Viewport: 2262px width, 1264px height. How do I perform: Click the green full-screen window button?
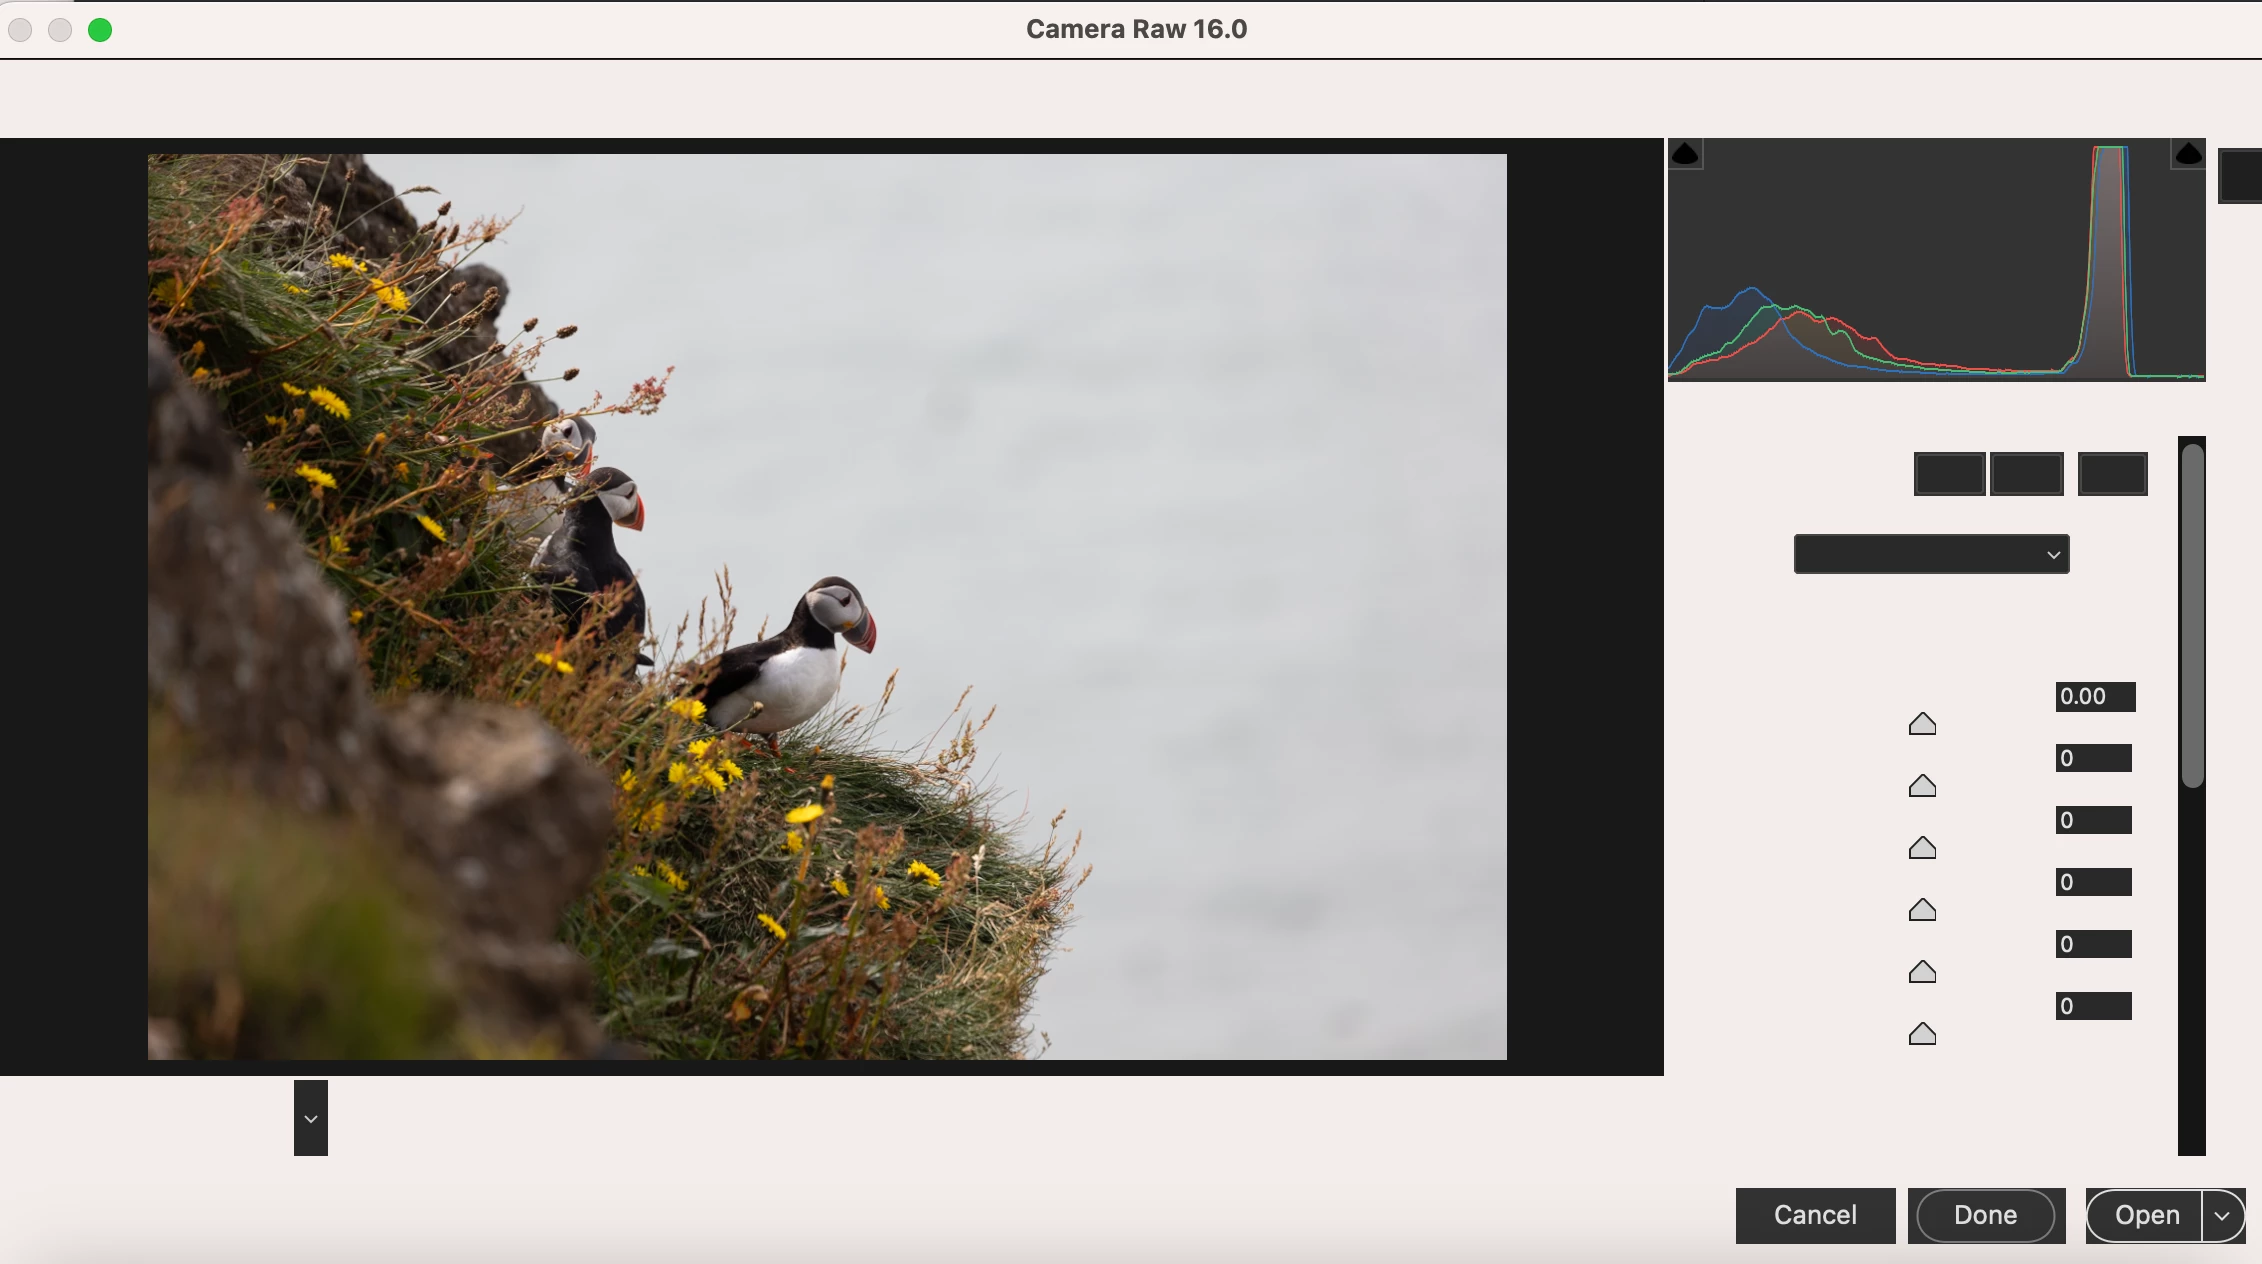(x=100, y=30)
